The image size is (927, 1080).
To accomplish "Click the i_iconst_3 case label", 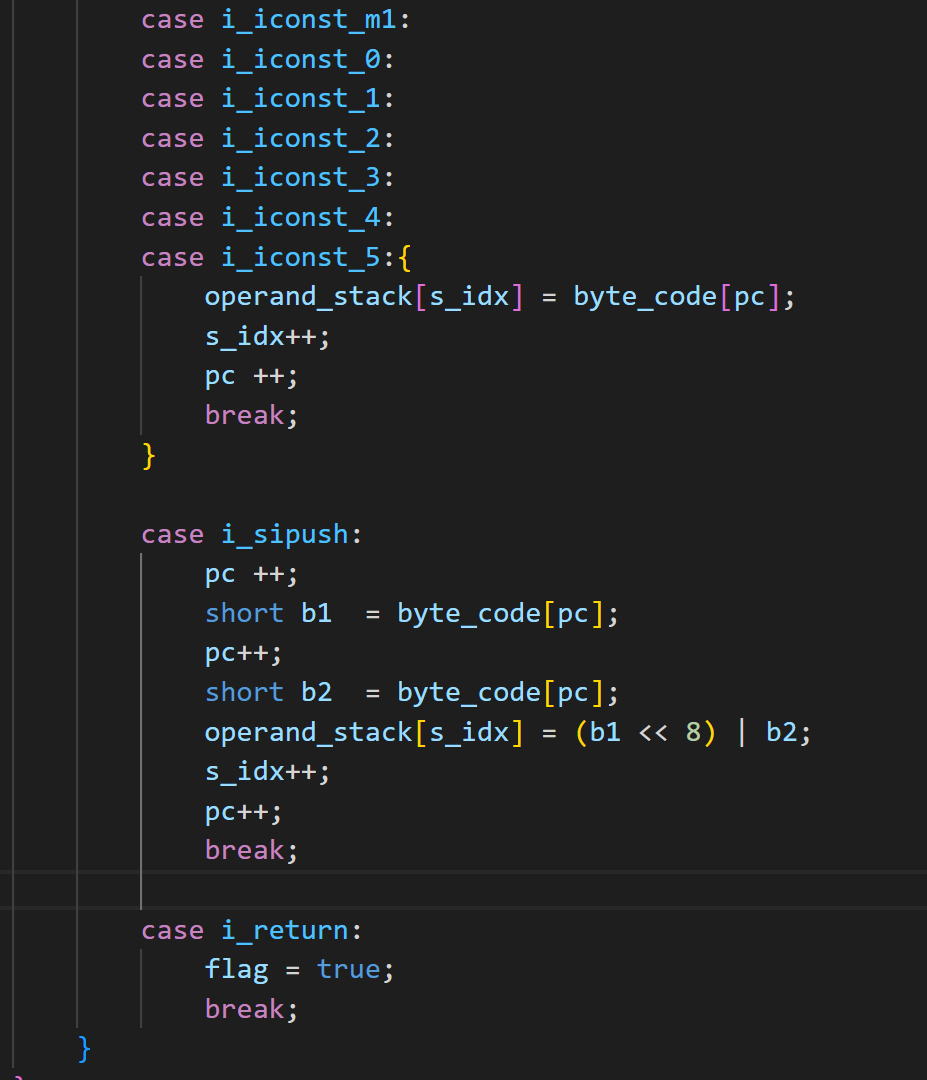I will (x=301, y=178).
